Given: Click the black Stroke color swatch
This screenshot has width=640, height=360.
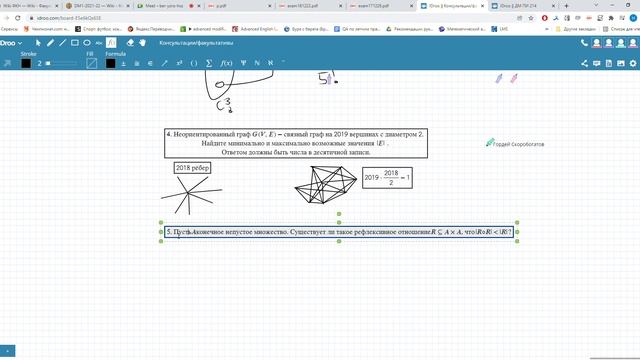Looking at the screenshot, I should (26, 63).
